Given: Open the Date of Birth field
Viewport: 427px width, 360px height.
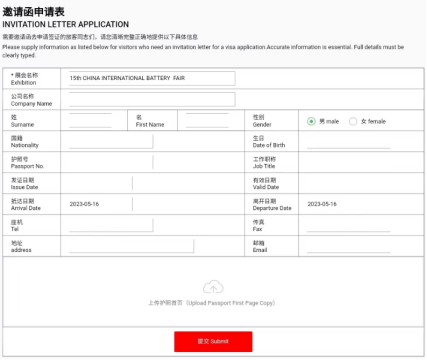Looking at the screenshot, I should point(348,141).
